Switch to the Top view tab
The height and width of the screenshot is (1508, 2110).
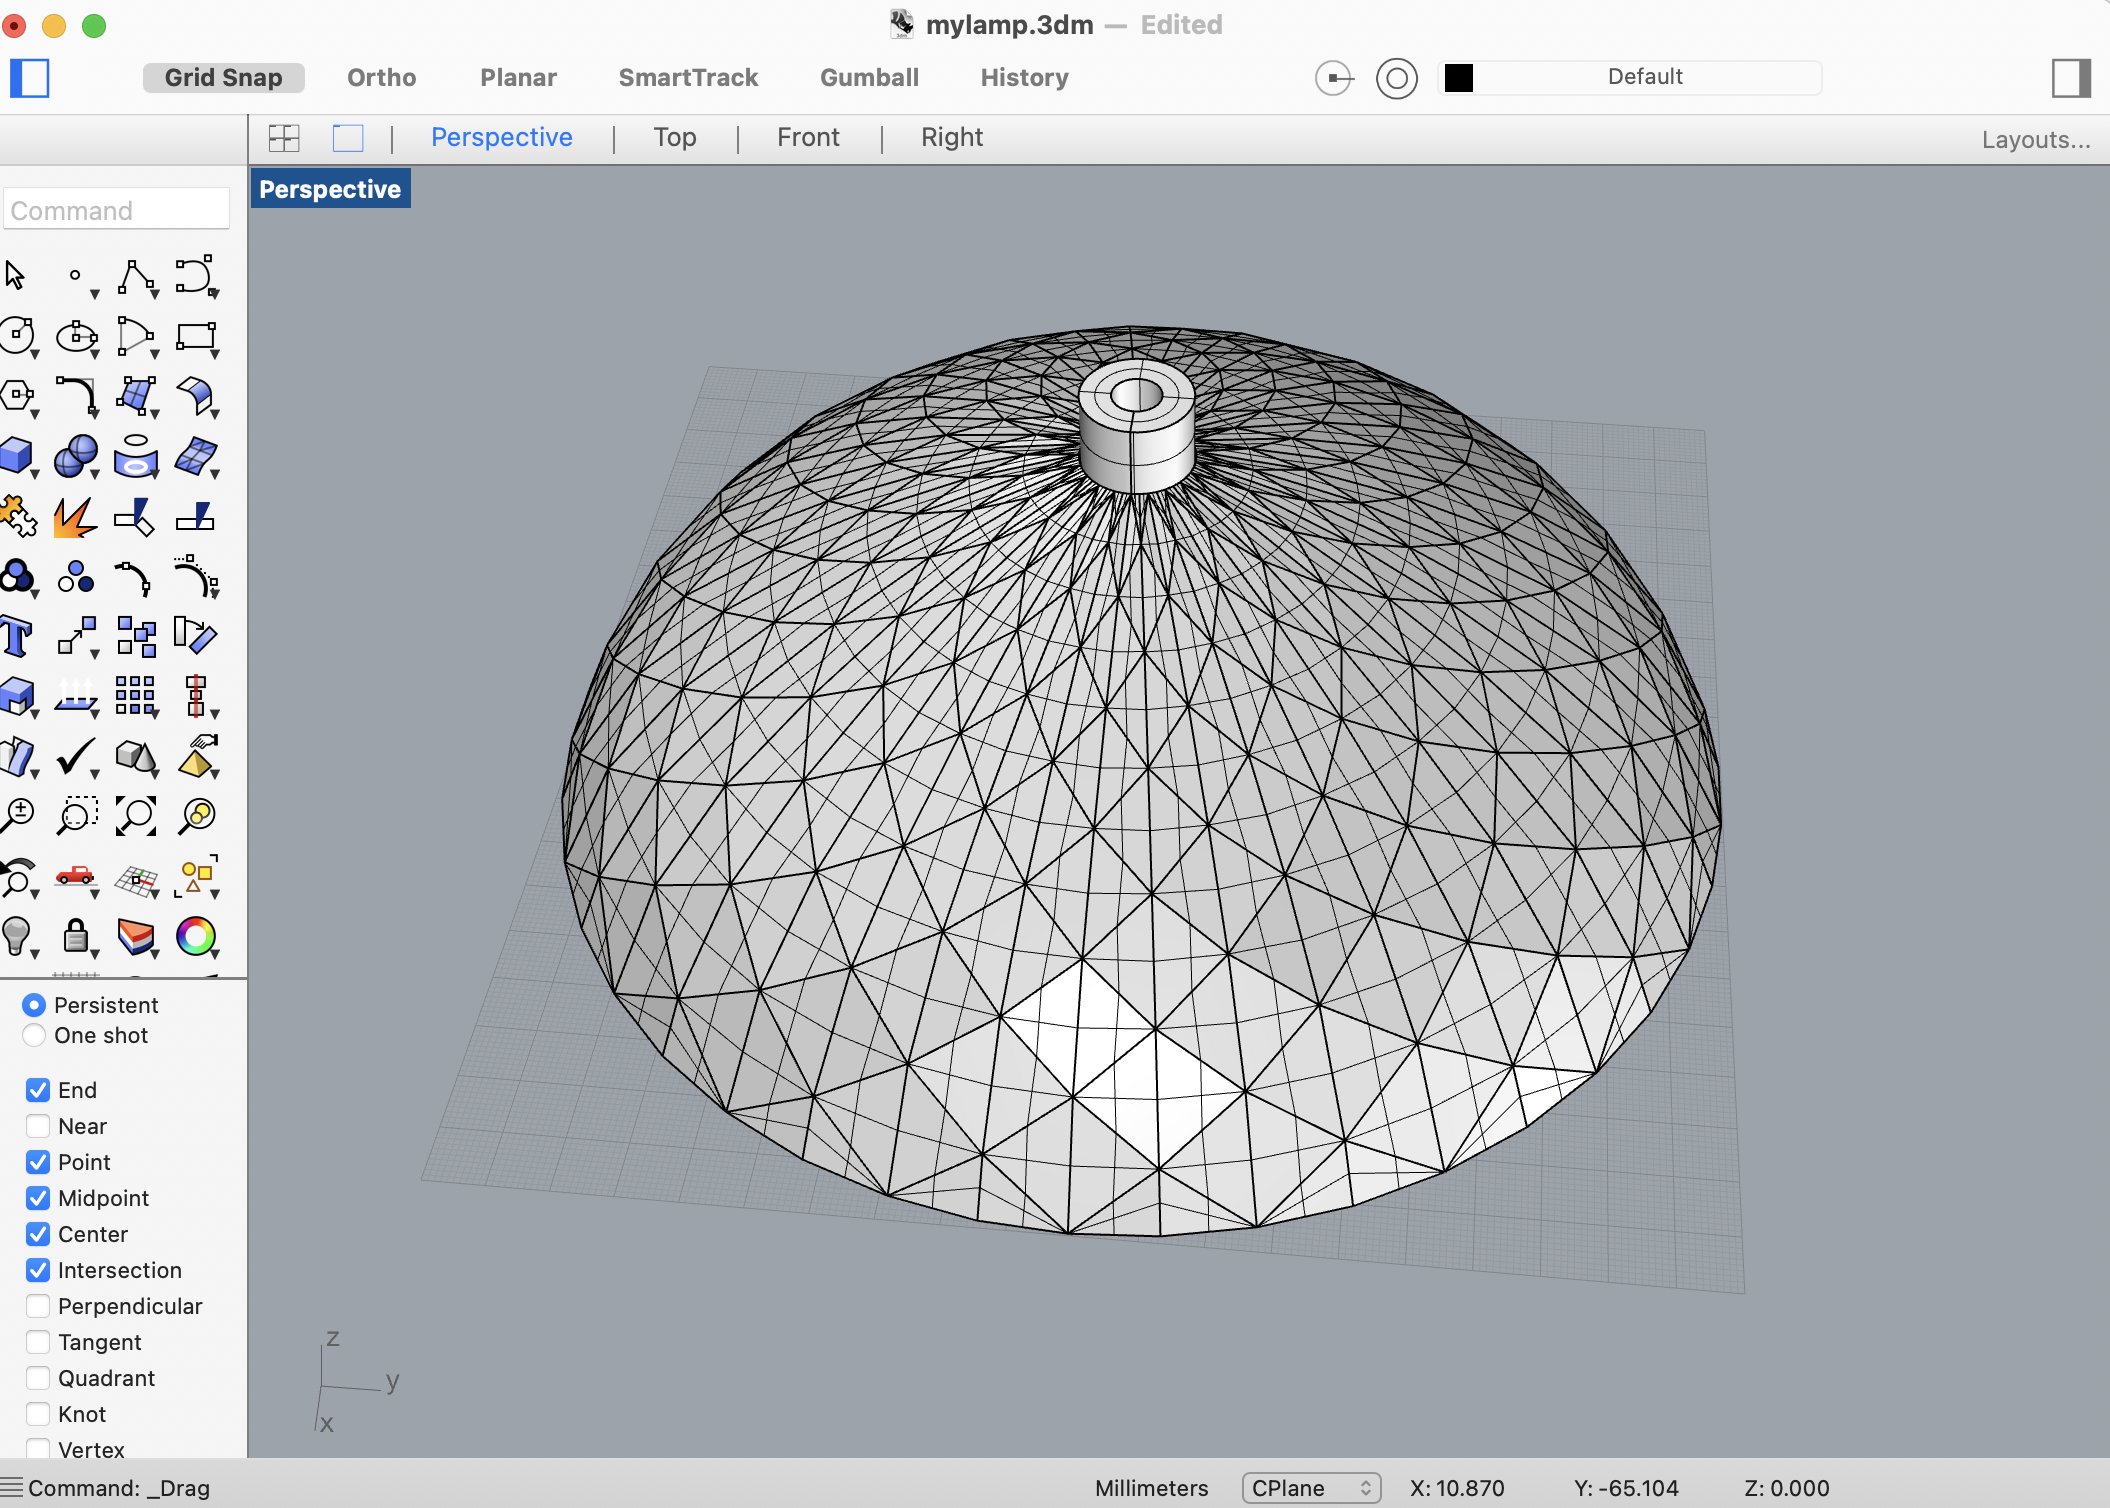675,137
